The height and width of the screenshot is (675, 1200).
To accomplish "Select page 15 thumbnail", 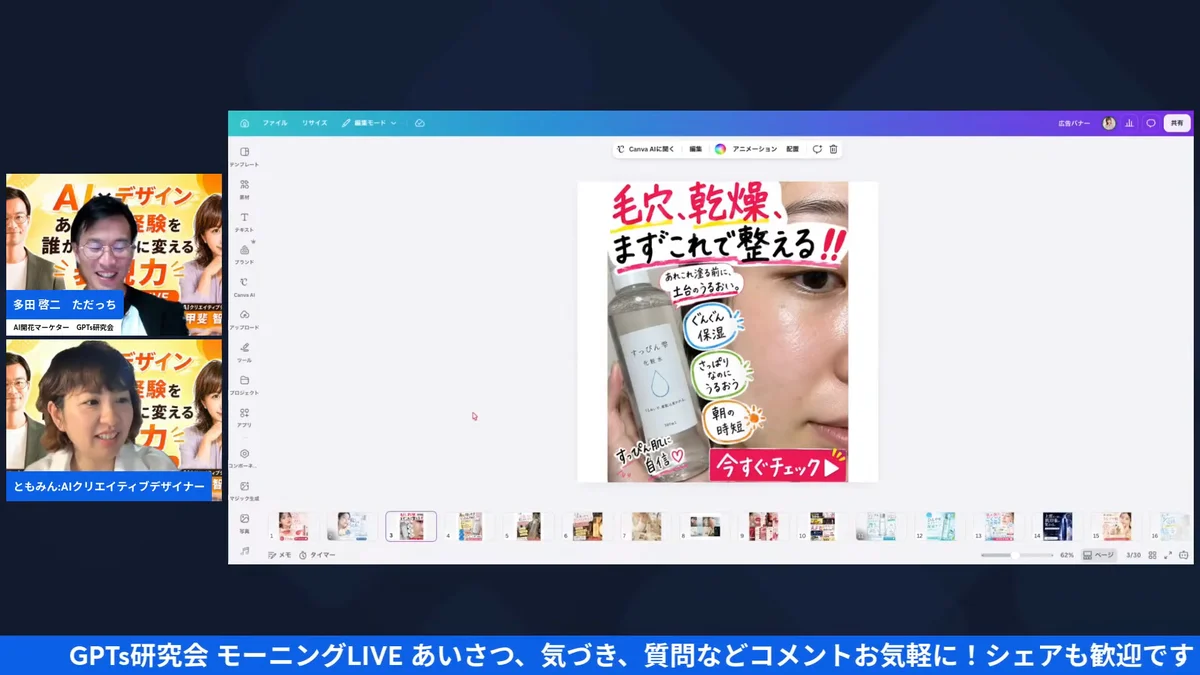I will tap(1117, 526).
